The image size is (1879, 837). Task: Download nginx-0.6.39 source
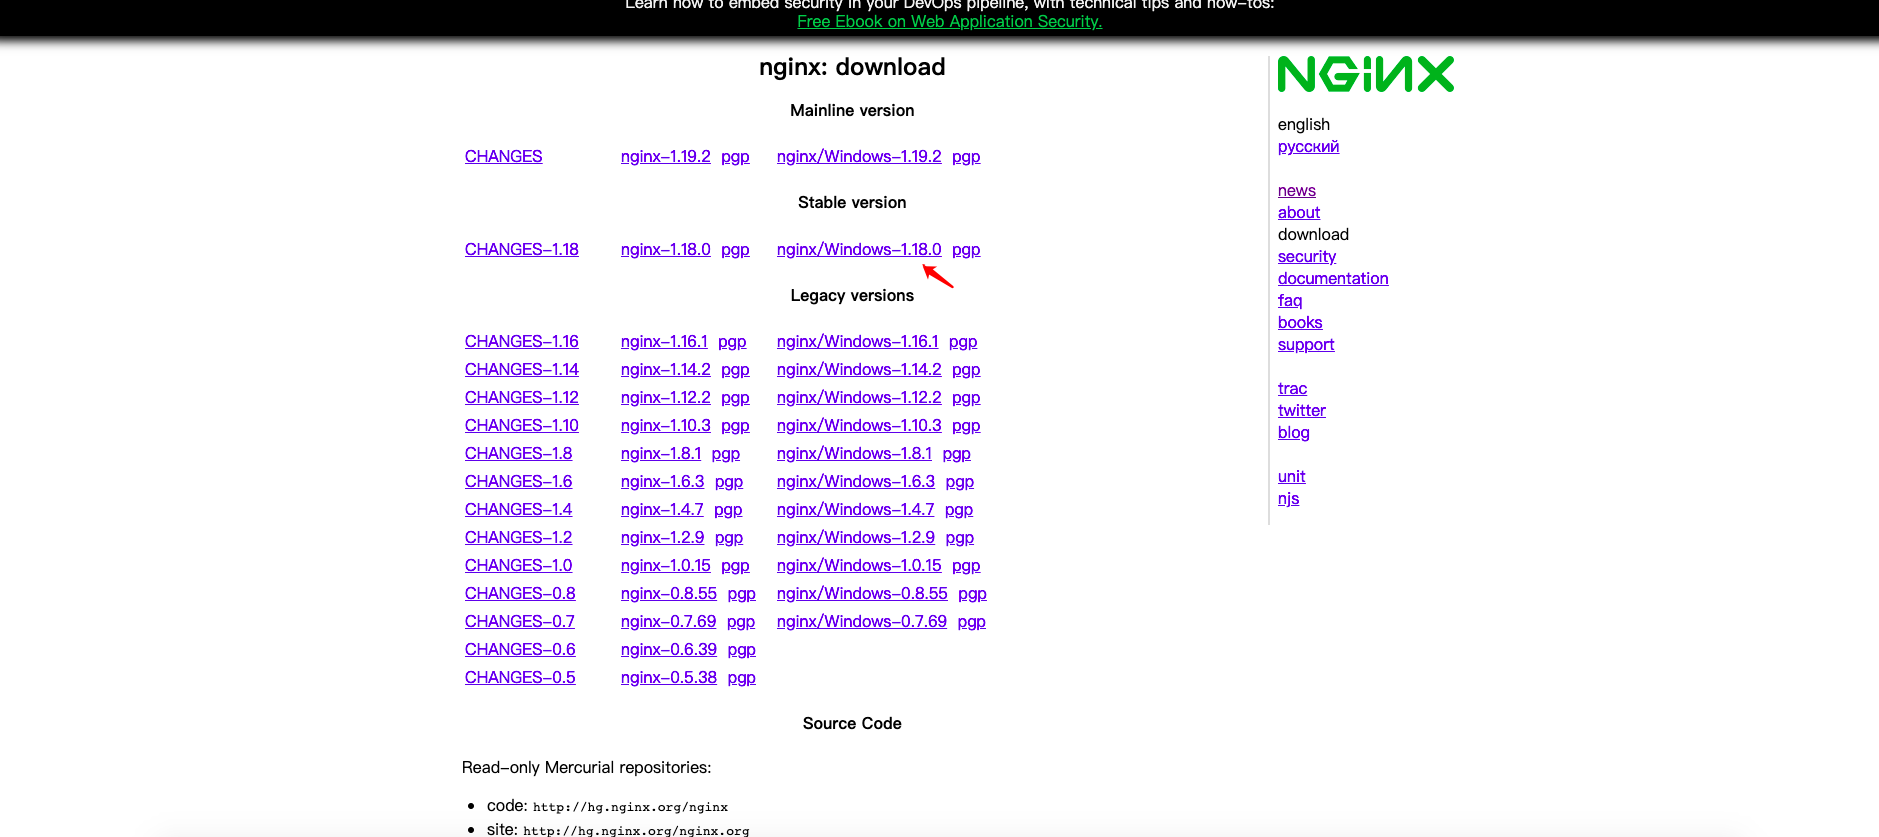click(x=669, y=650)
